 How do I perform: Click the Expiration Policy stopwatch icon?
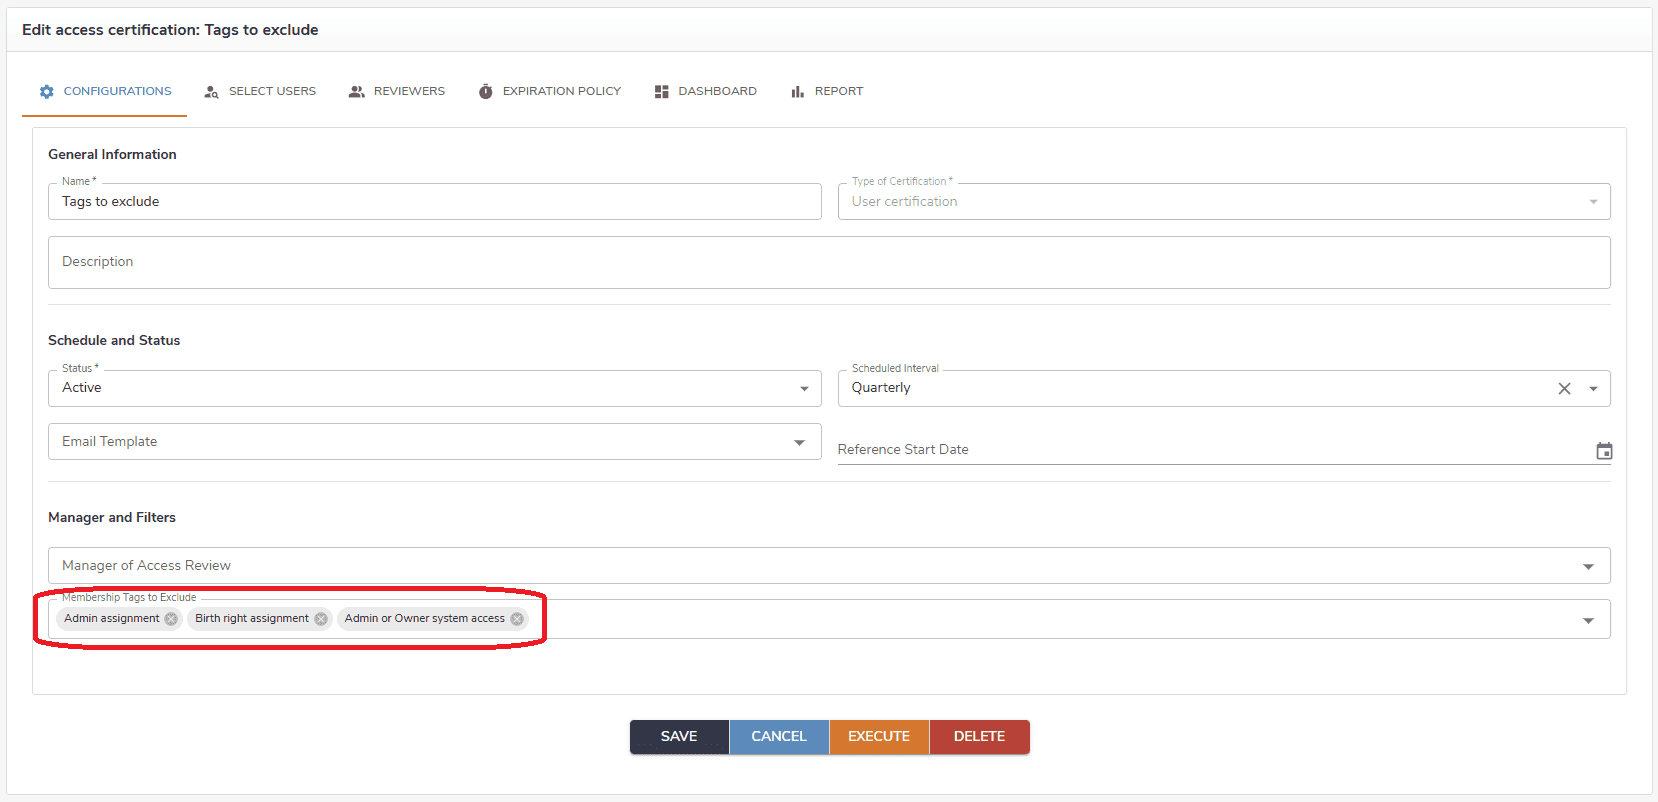pyautogui.click(x=486, y=92)
